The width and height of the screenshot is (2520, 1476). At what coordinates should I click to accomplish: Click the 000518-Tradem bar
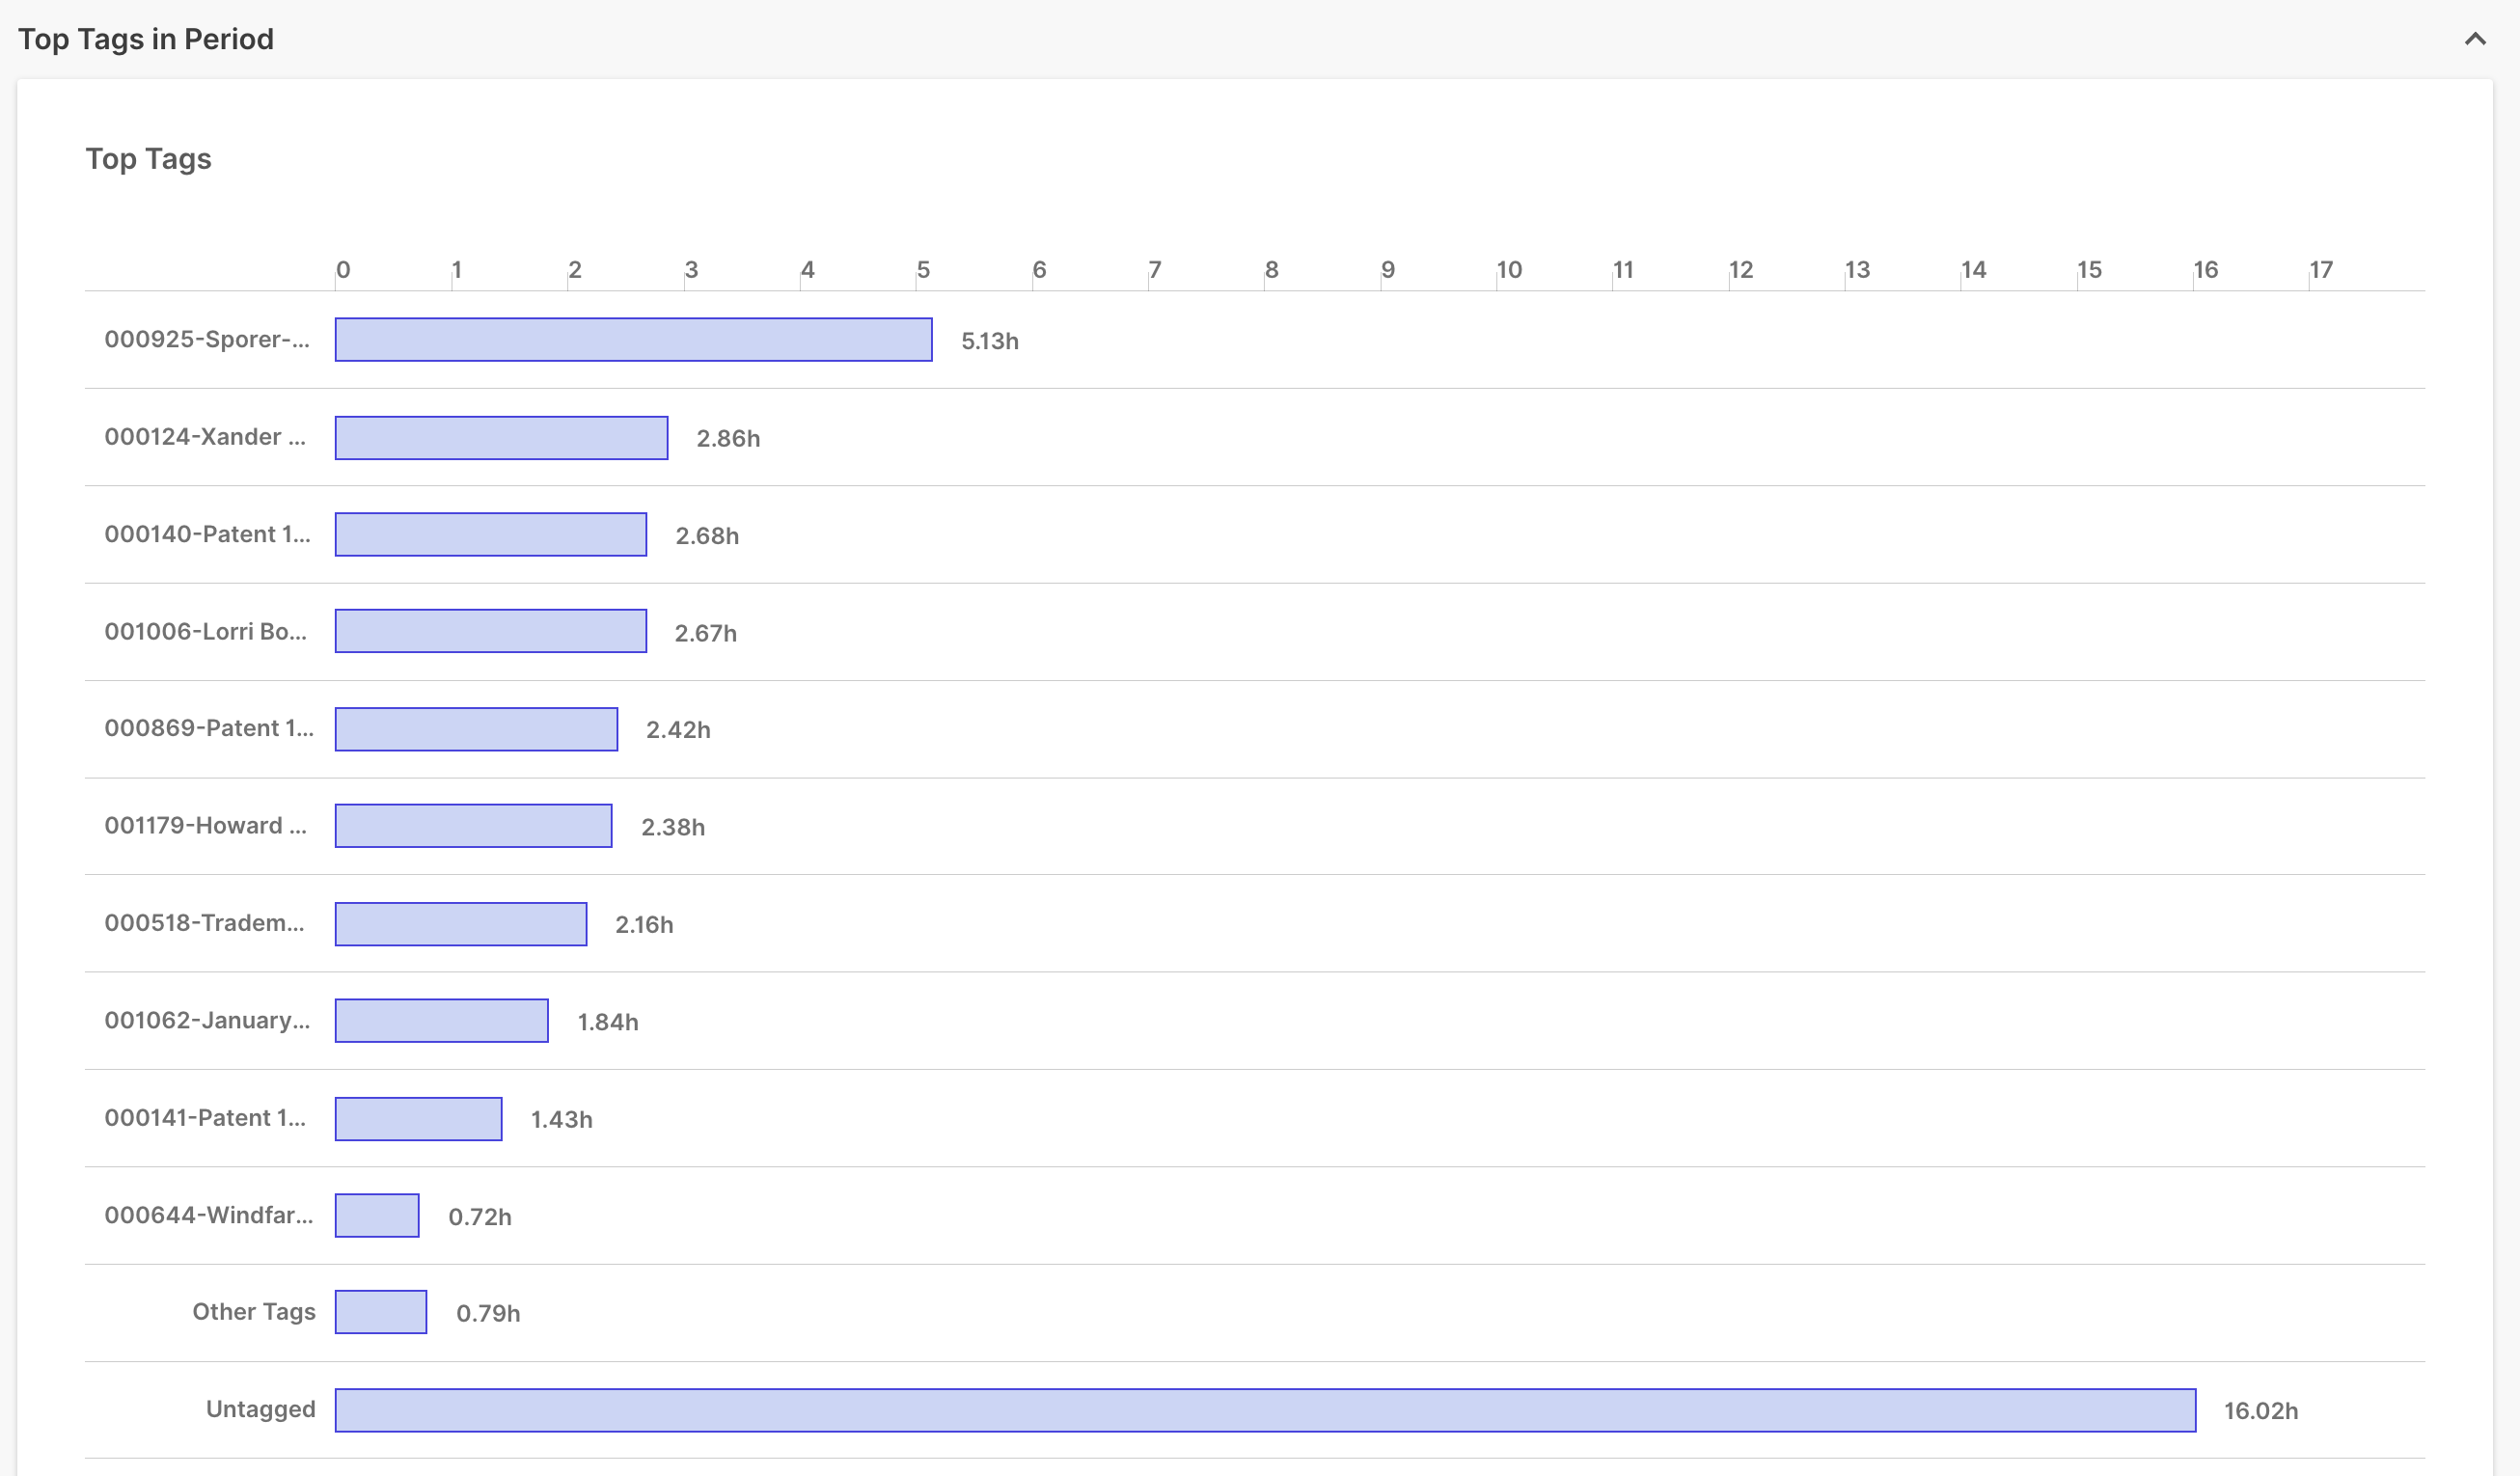tap(461, 924)
